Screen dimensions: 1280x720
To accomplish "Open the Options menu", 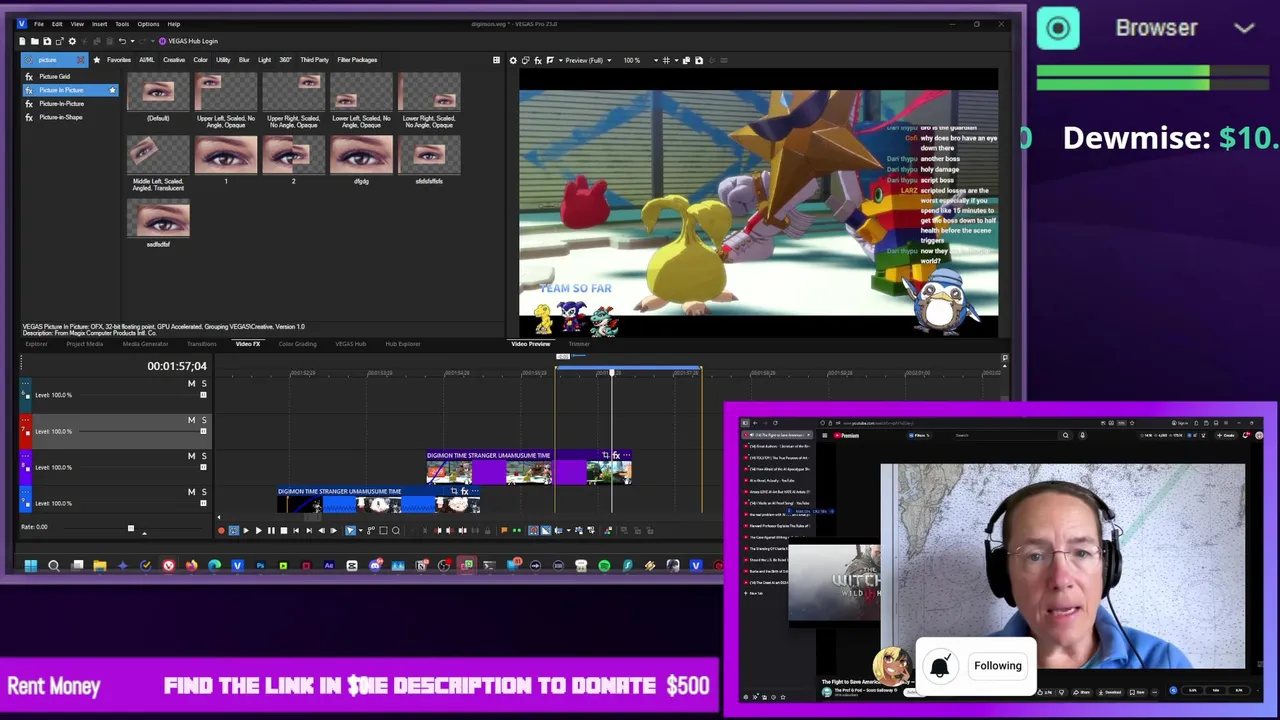I will click(148, 24).
